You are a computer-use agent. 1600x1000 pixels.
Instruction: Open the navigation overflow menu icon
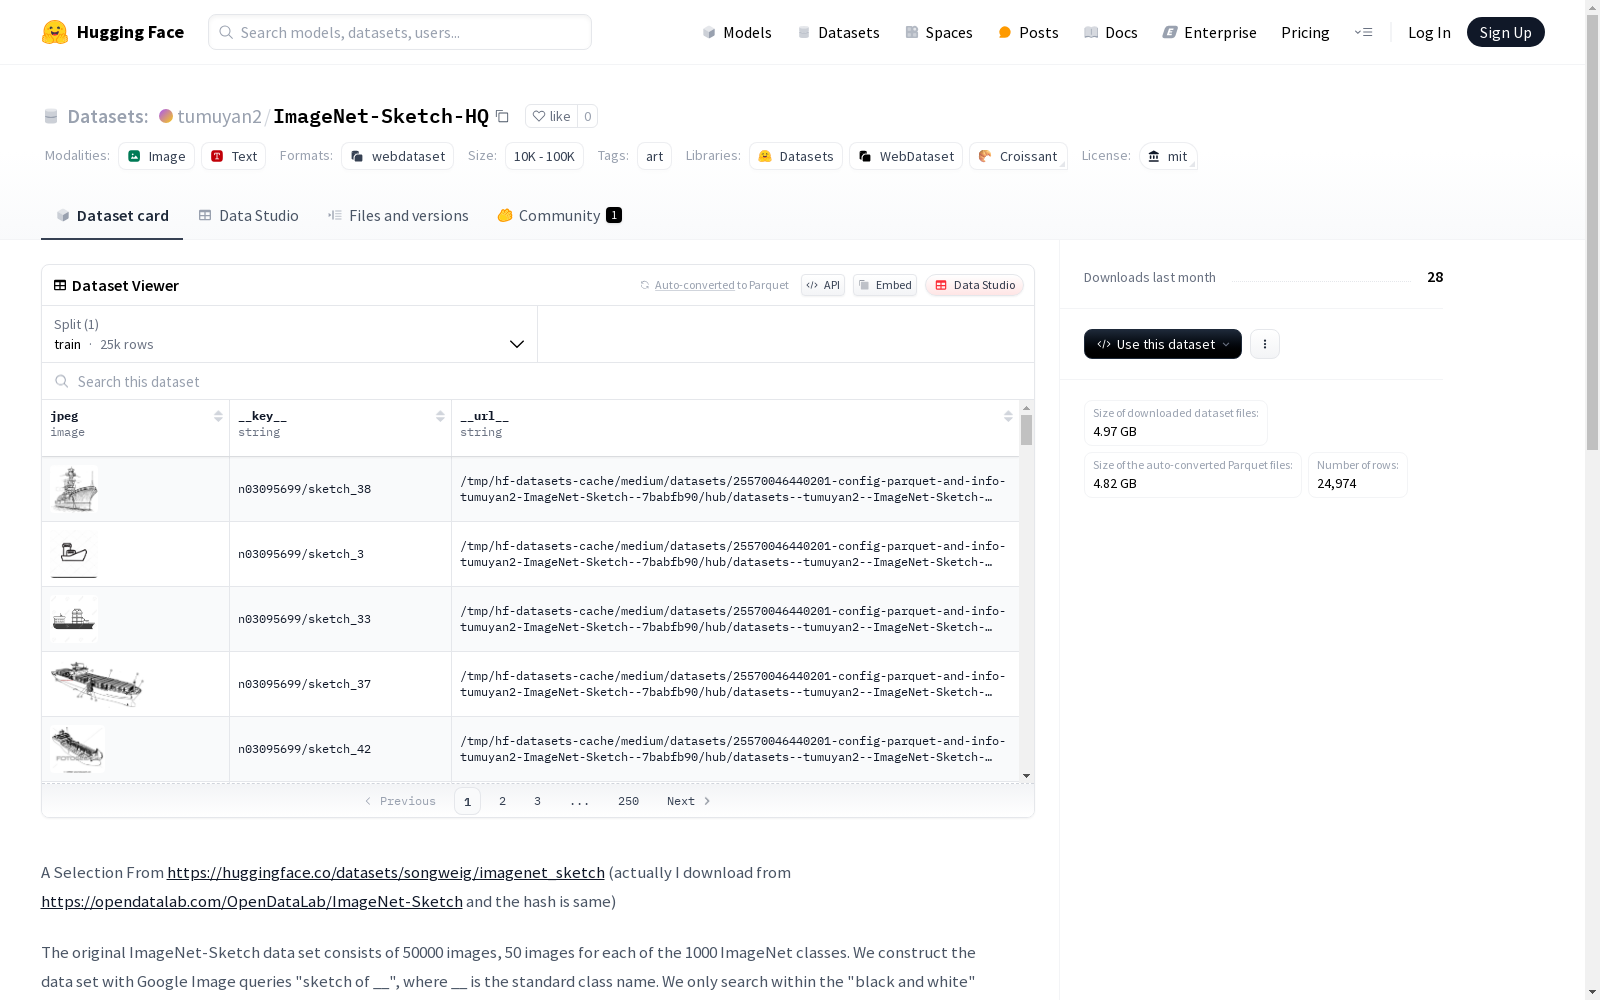click(1363, 32)
